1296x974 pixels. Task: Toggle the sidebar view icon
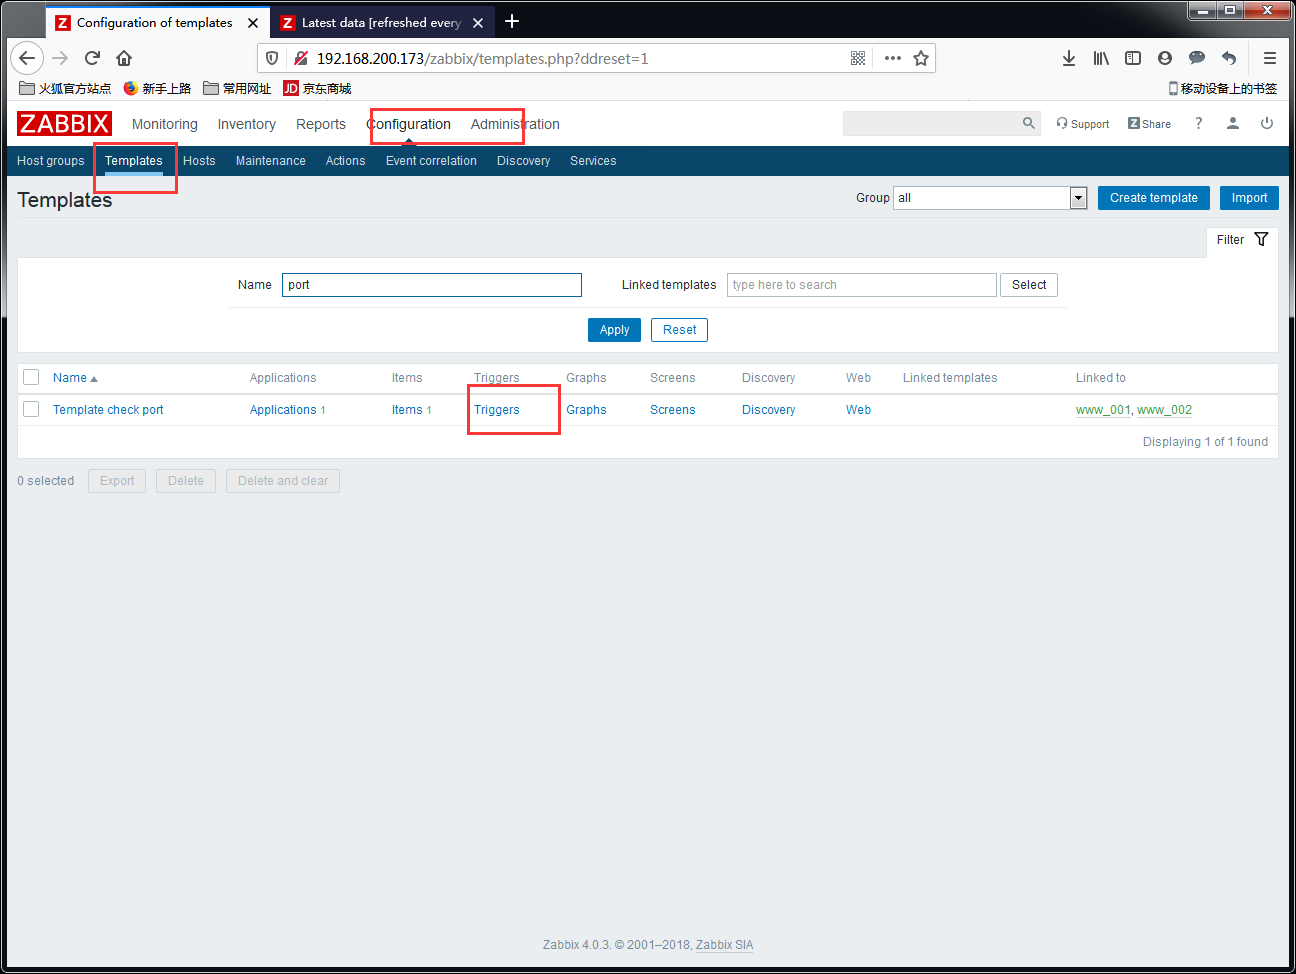[1133, 58]
